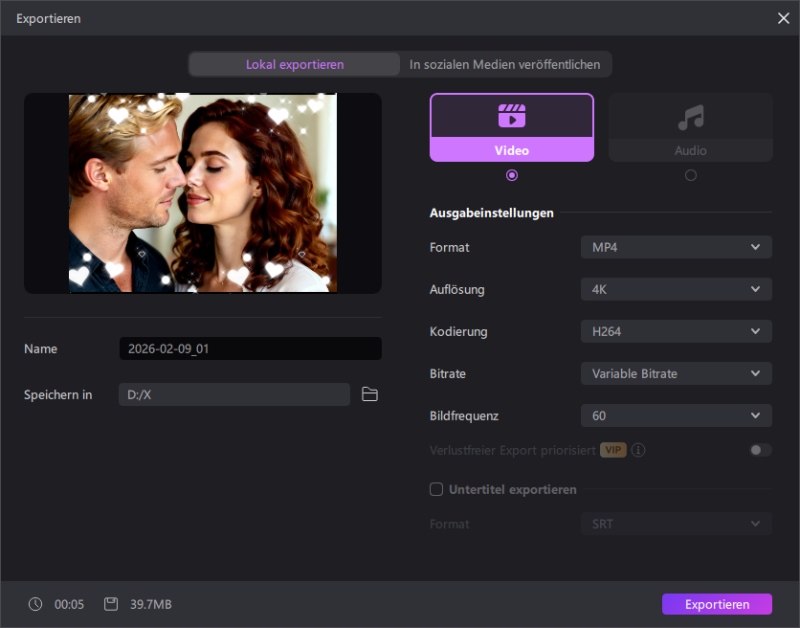Select the Audio radio button

click(x=690, y=175)
